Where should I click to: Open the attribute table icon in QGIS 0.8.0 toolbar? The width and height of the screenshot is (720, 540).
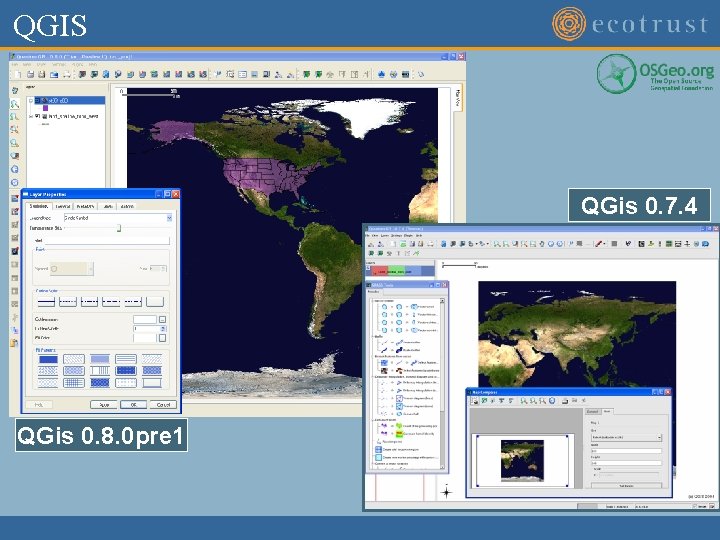tap(242, 74)
